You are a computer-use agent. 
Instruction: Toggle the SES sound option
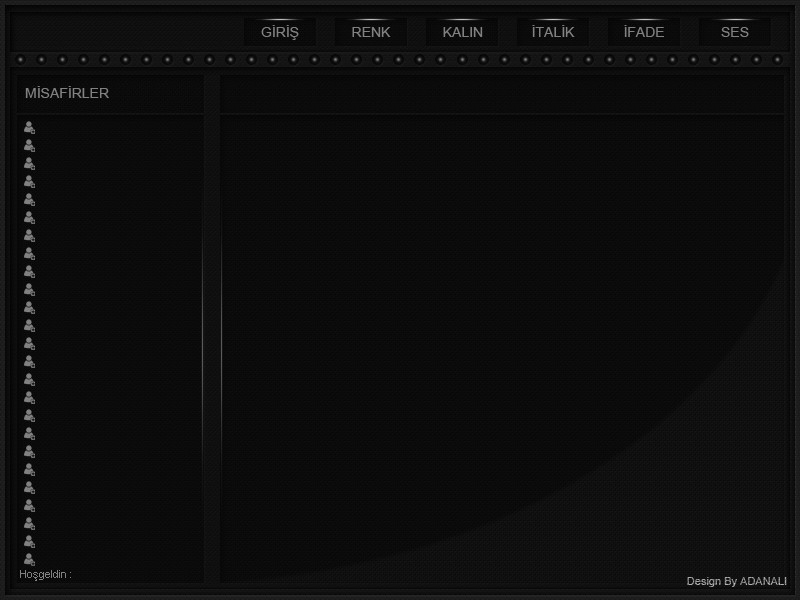tap(734, 32)
